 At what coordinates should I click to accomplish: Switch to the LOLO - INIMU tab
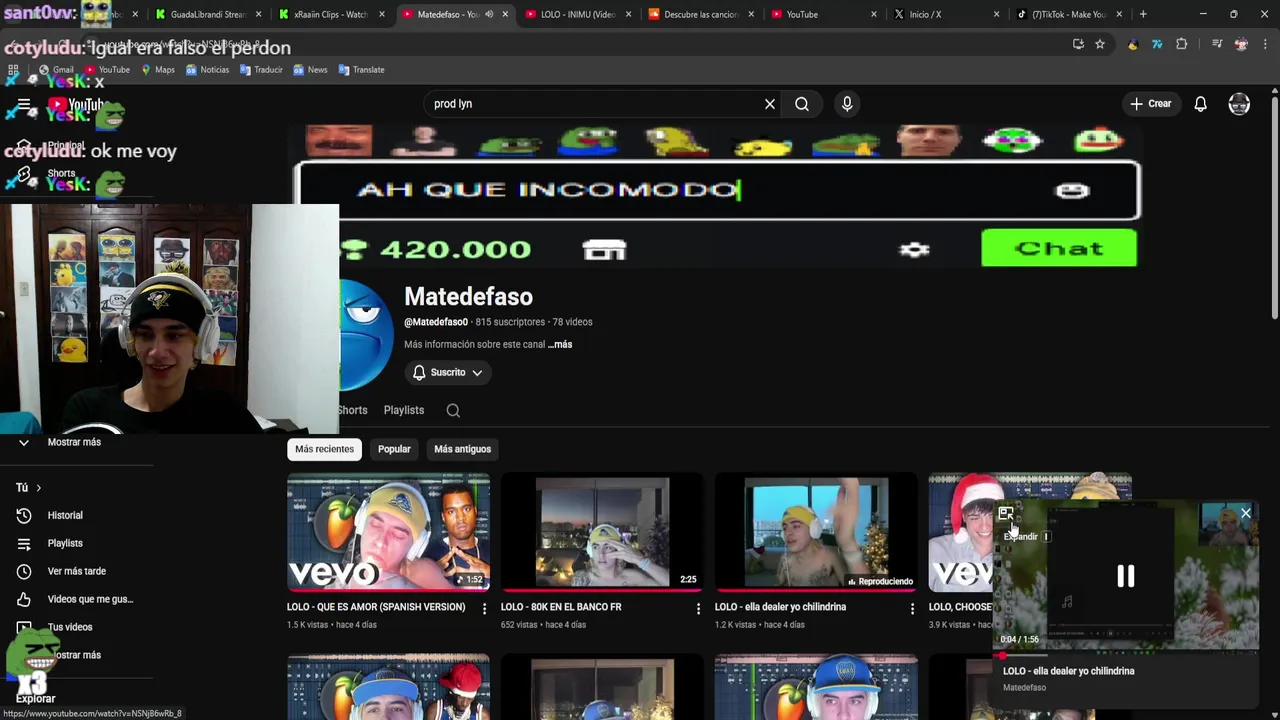pos(578,14)
